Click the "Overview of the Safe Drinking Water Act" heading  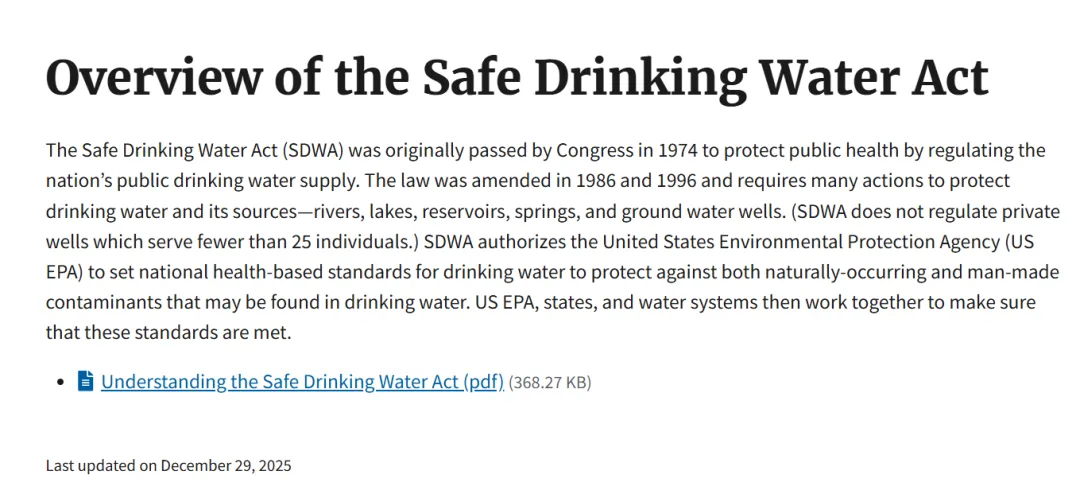click(x=517, y=77)
